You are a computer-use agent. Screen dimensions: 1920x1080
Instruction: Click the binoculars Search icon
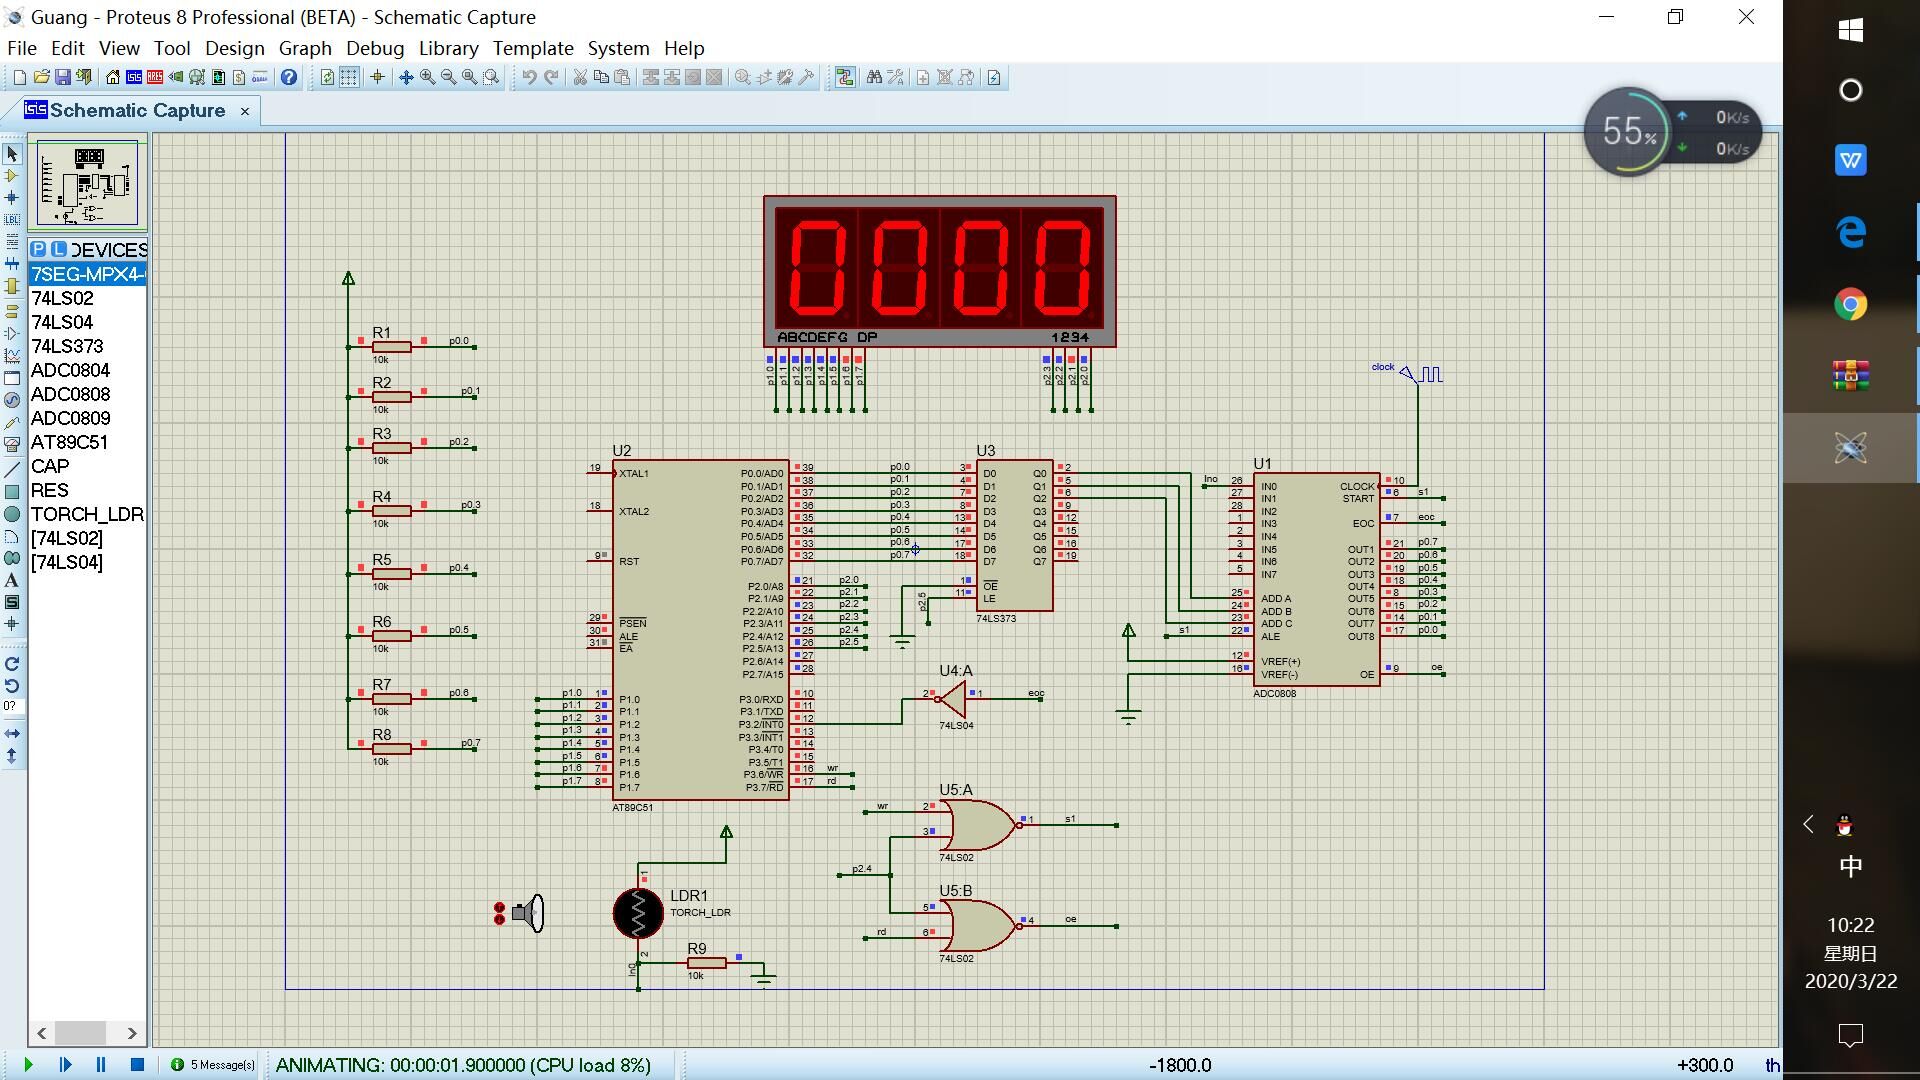click(874, 77)
